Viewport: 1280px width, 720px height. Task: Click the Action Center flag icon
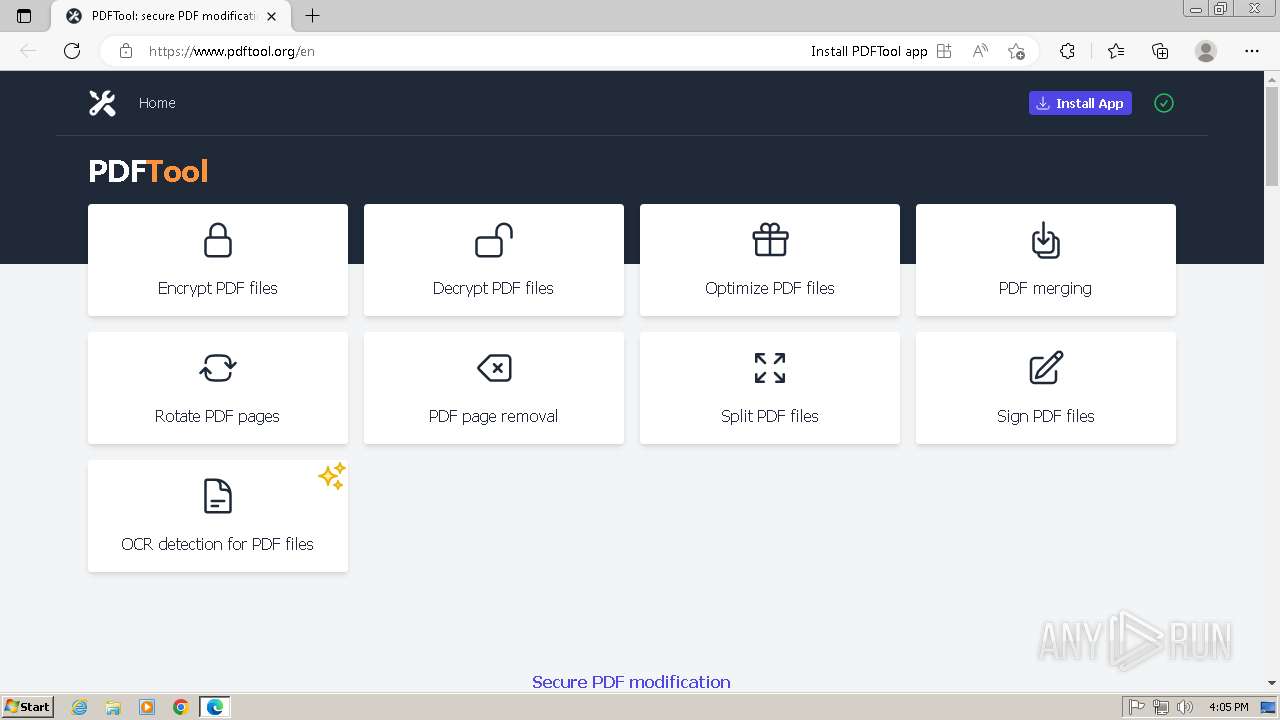[x=1138, y=707]
